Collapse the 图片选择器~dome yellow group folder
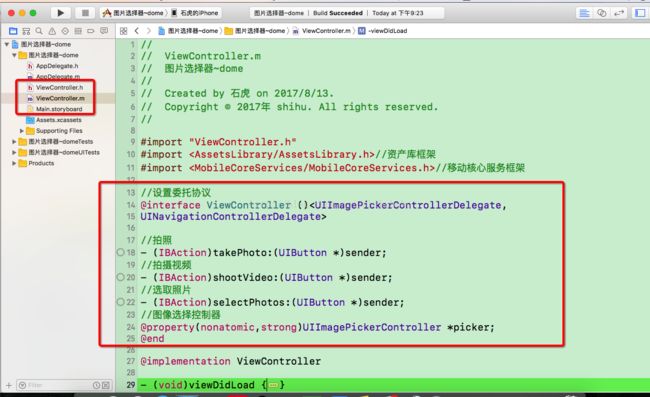The width and height of the screenshot is (650, 397). pos(14,55)
